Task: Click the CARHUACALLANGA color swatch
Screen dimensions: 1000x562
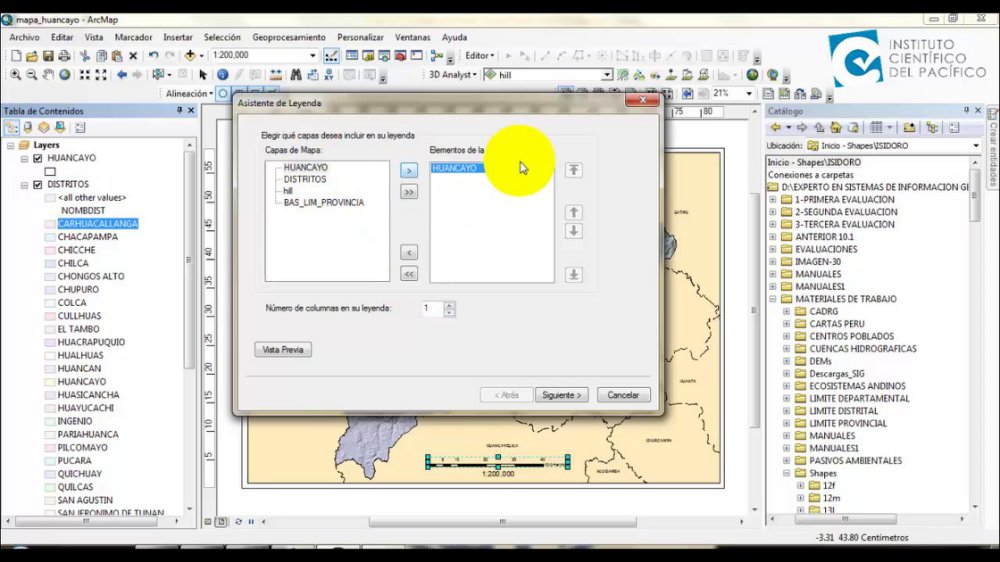Action: 50,224
